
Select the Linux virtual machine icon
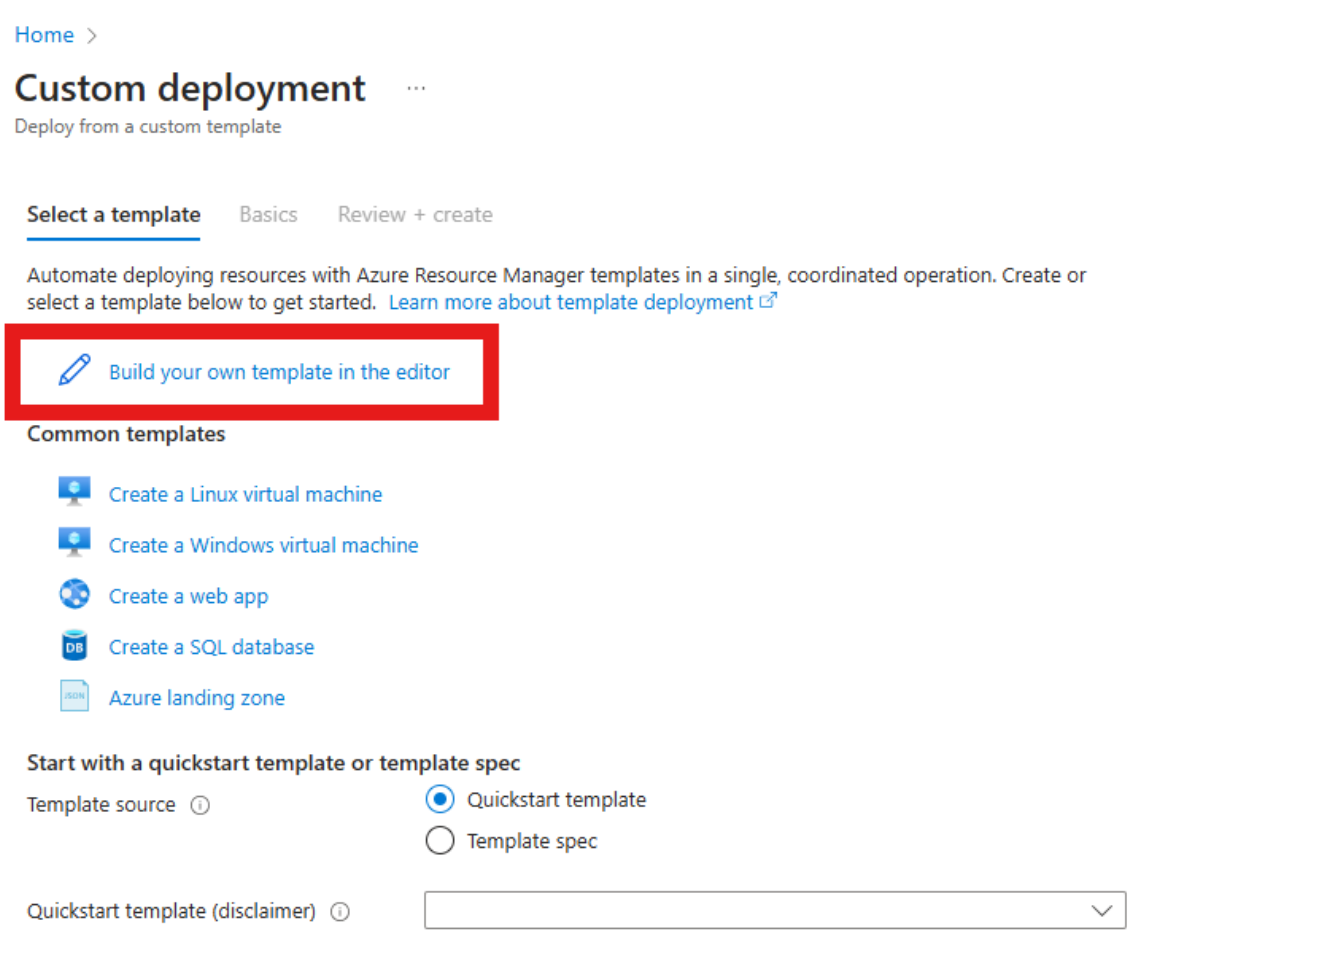[73, 491]
